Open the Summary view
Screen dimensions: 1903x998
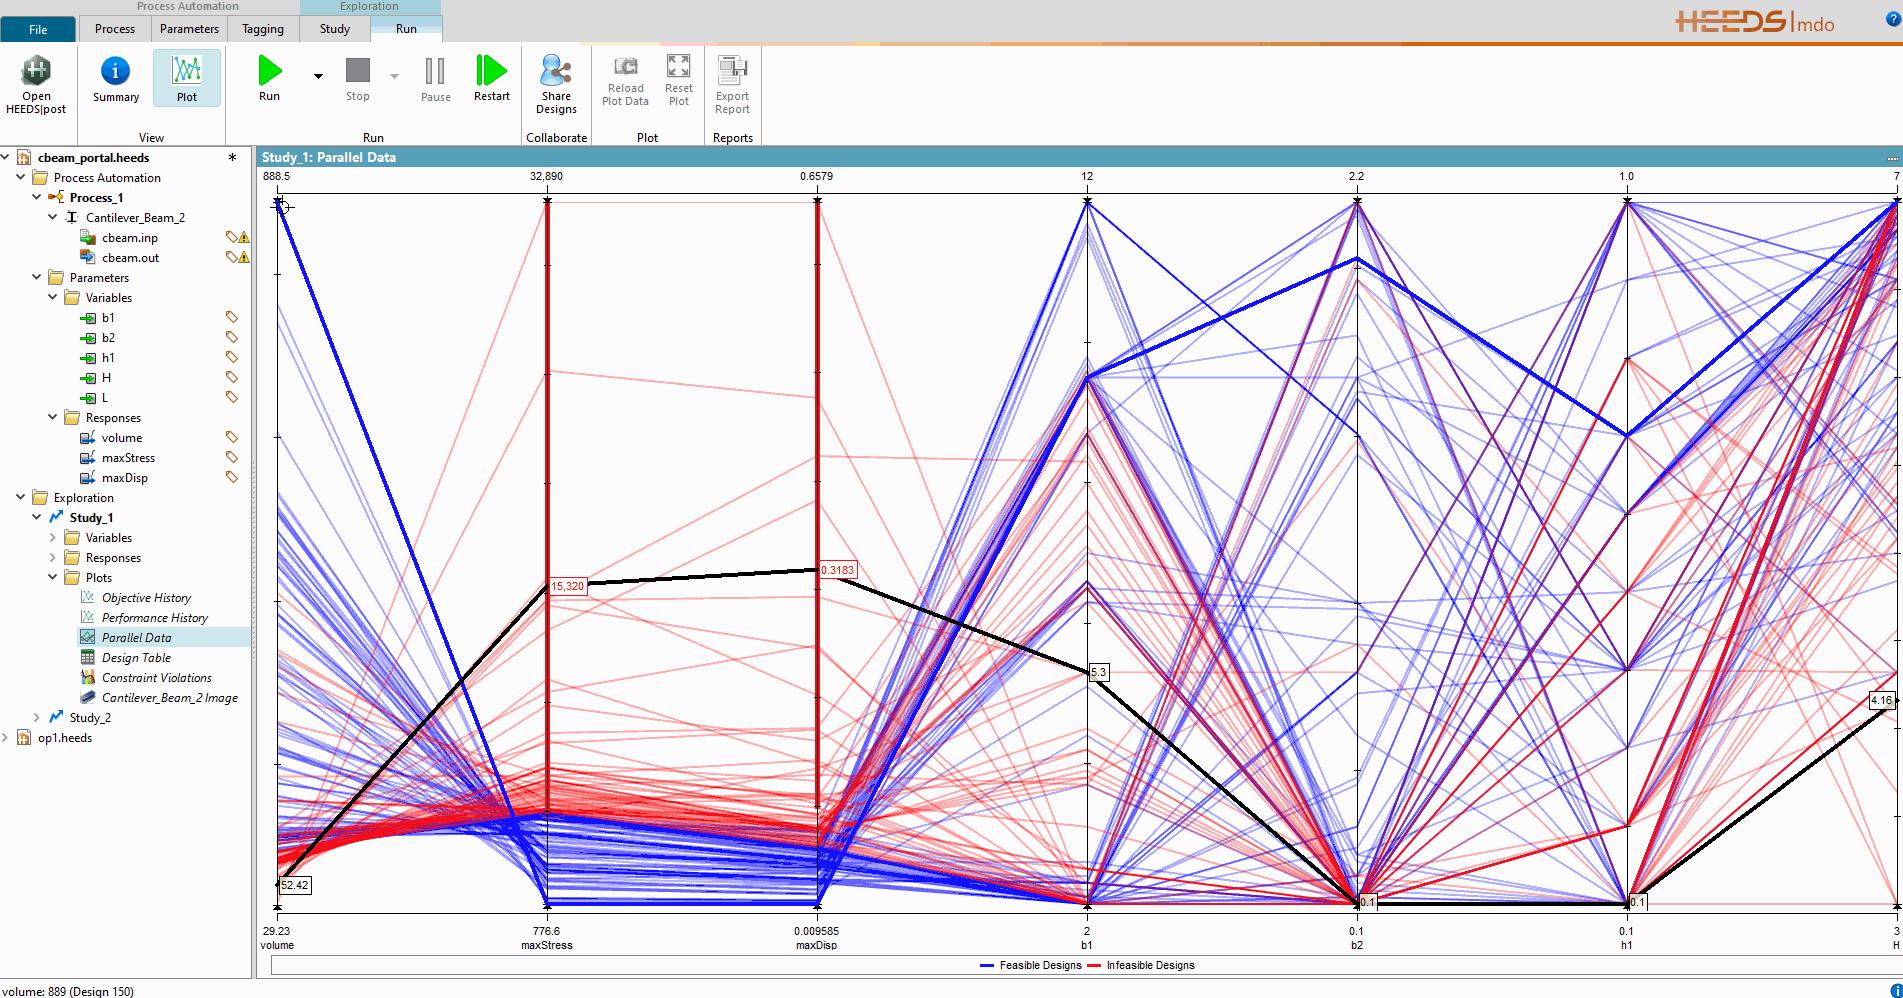click(x=116, y=80)
